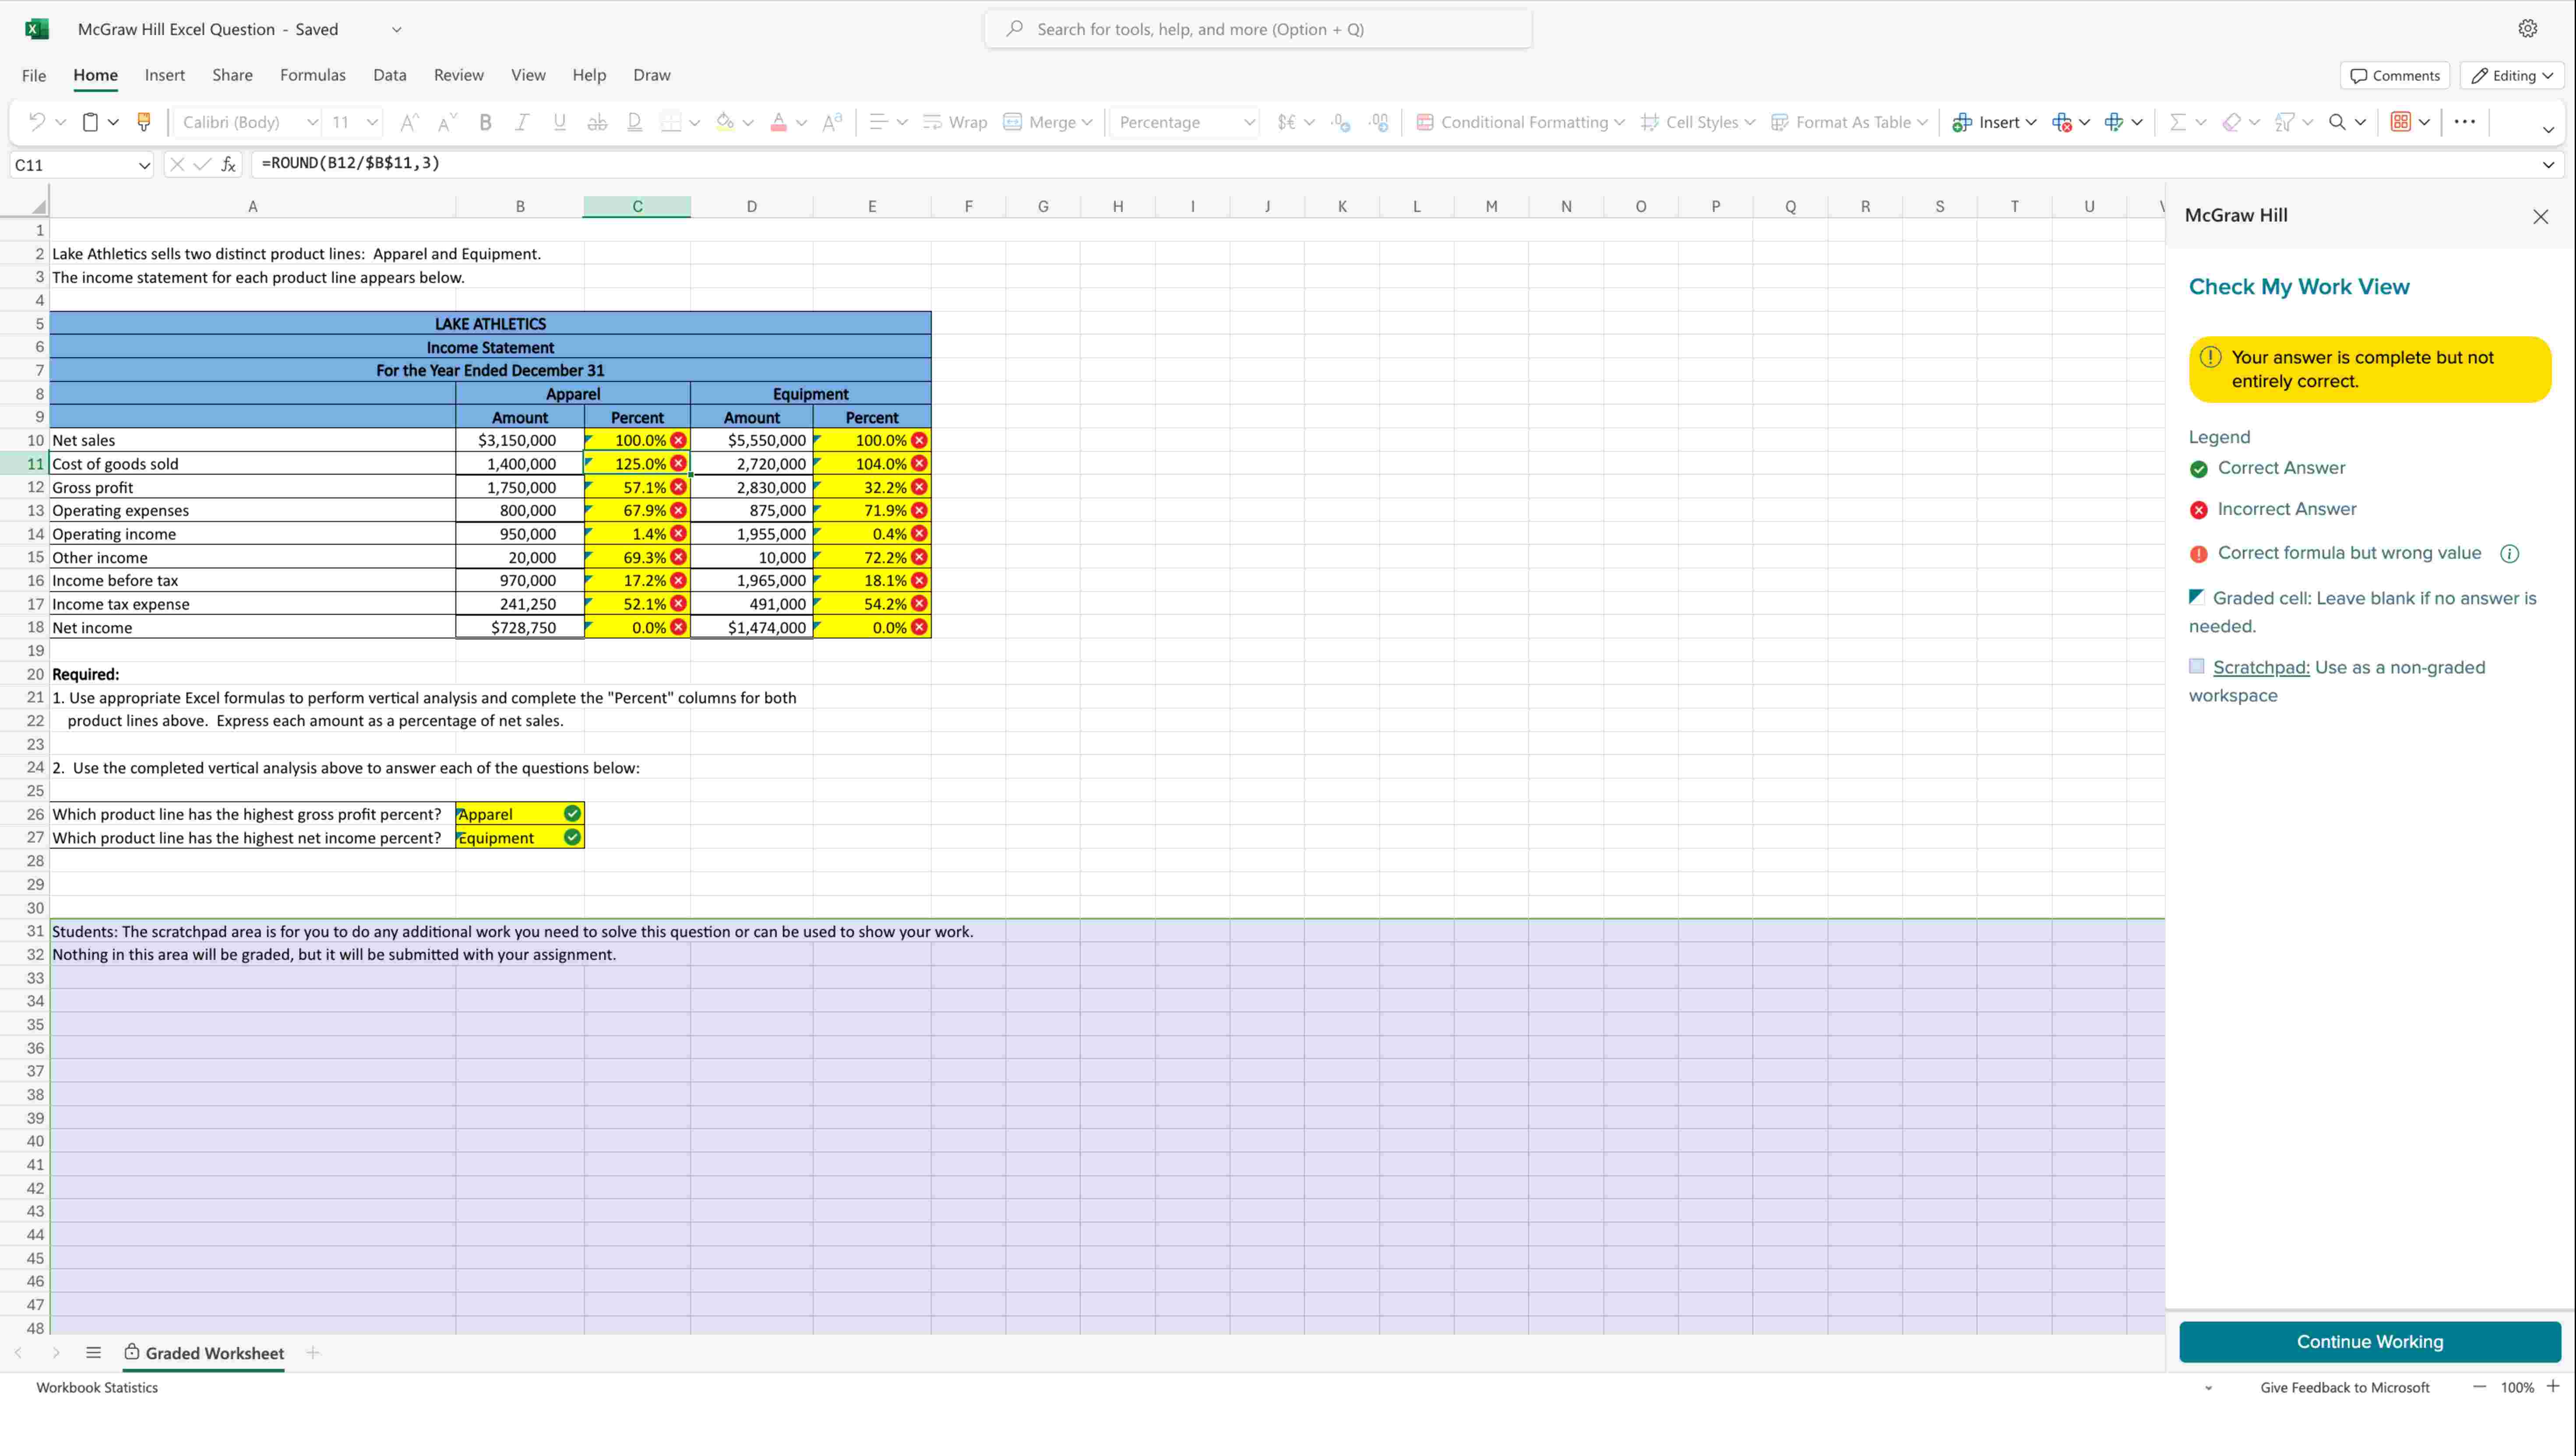Image resolution: width=2576 pixels, height=1456 pixels.
Task: Switch to the Formulas ribbon tab
Action: 312,75
